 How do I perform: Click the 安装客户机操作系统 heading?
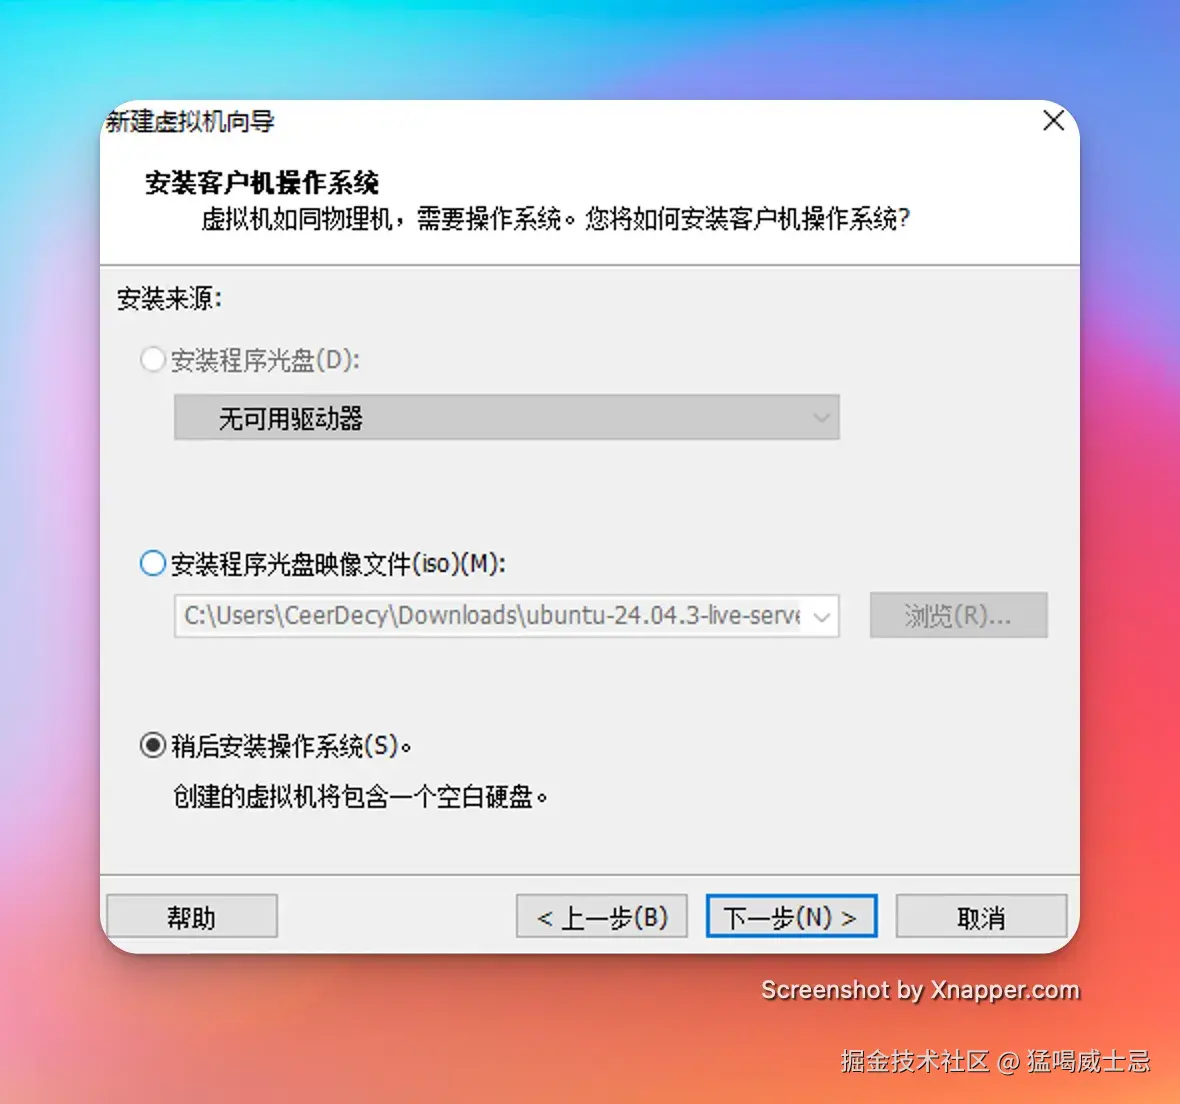pyautogui.click(x=262, y=183)
